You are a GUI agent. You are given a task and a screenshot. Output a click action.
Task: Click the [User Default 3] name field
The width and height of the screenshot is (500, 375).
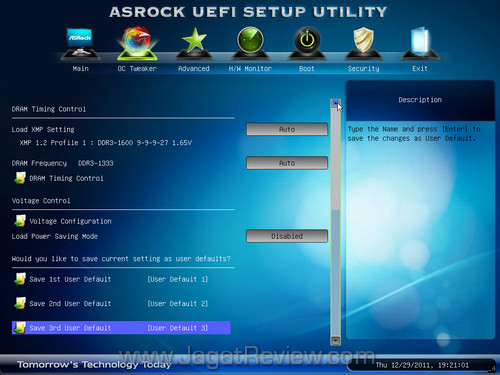pos(178,328)
